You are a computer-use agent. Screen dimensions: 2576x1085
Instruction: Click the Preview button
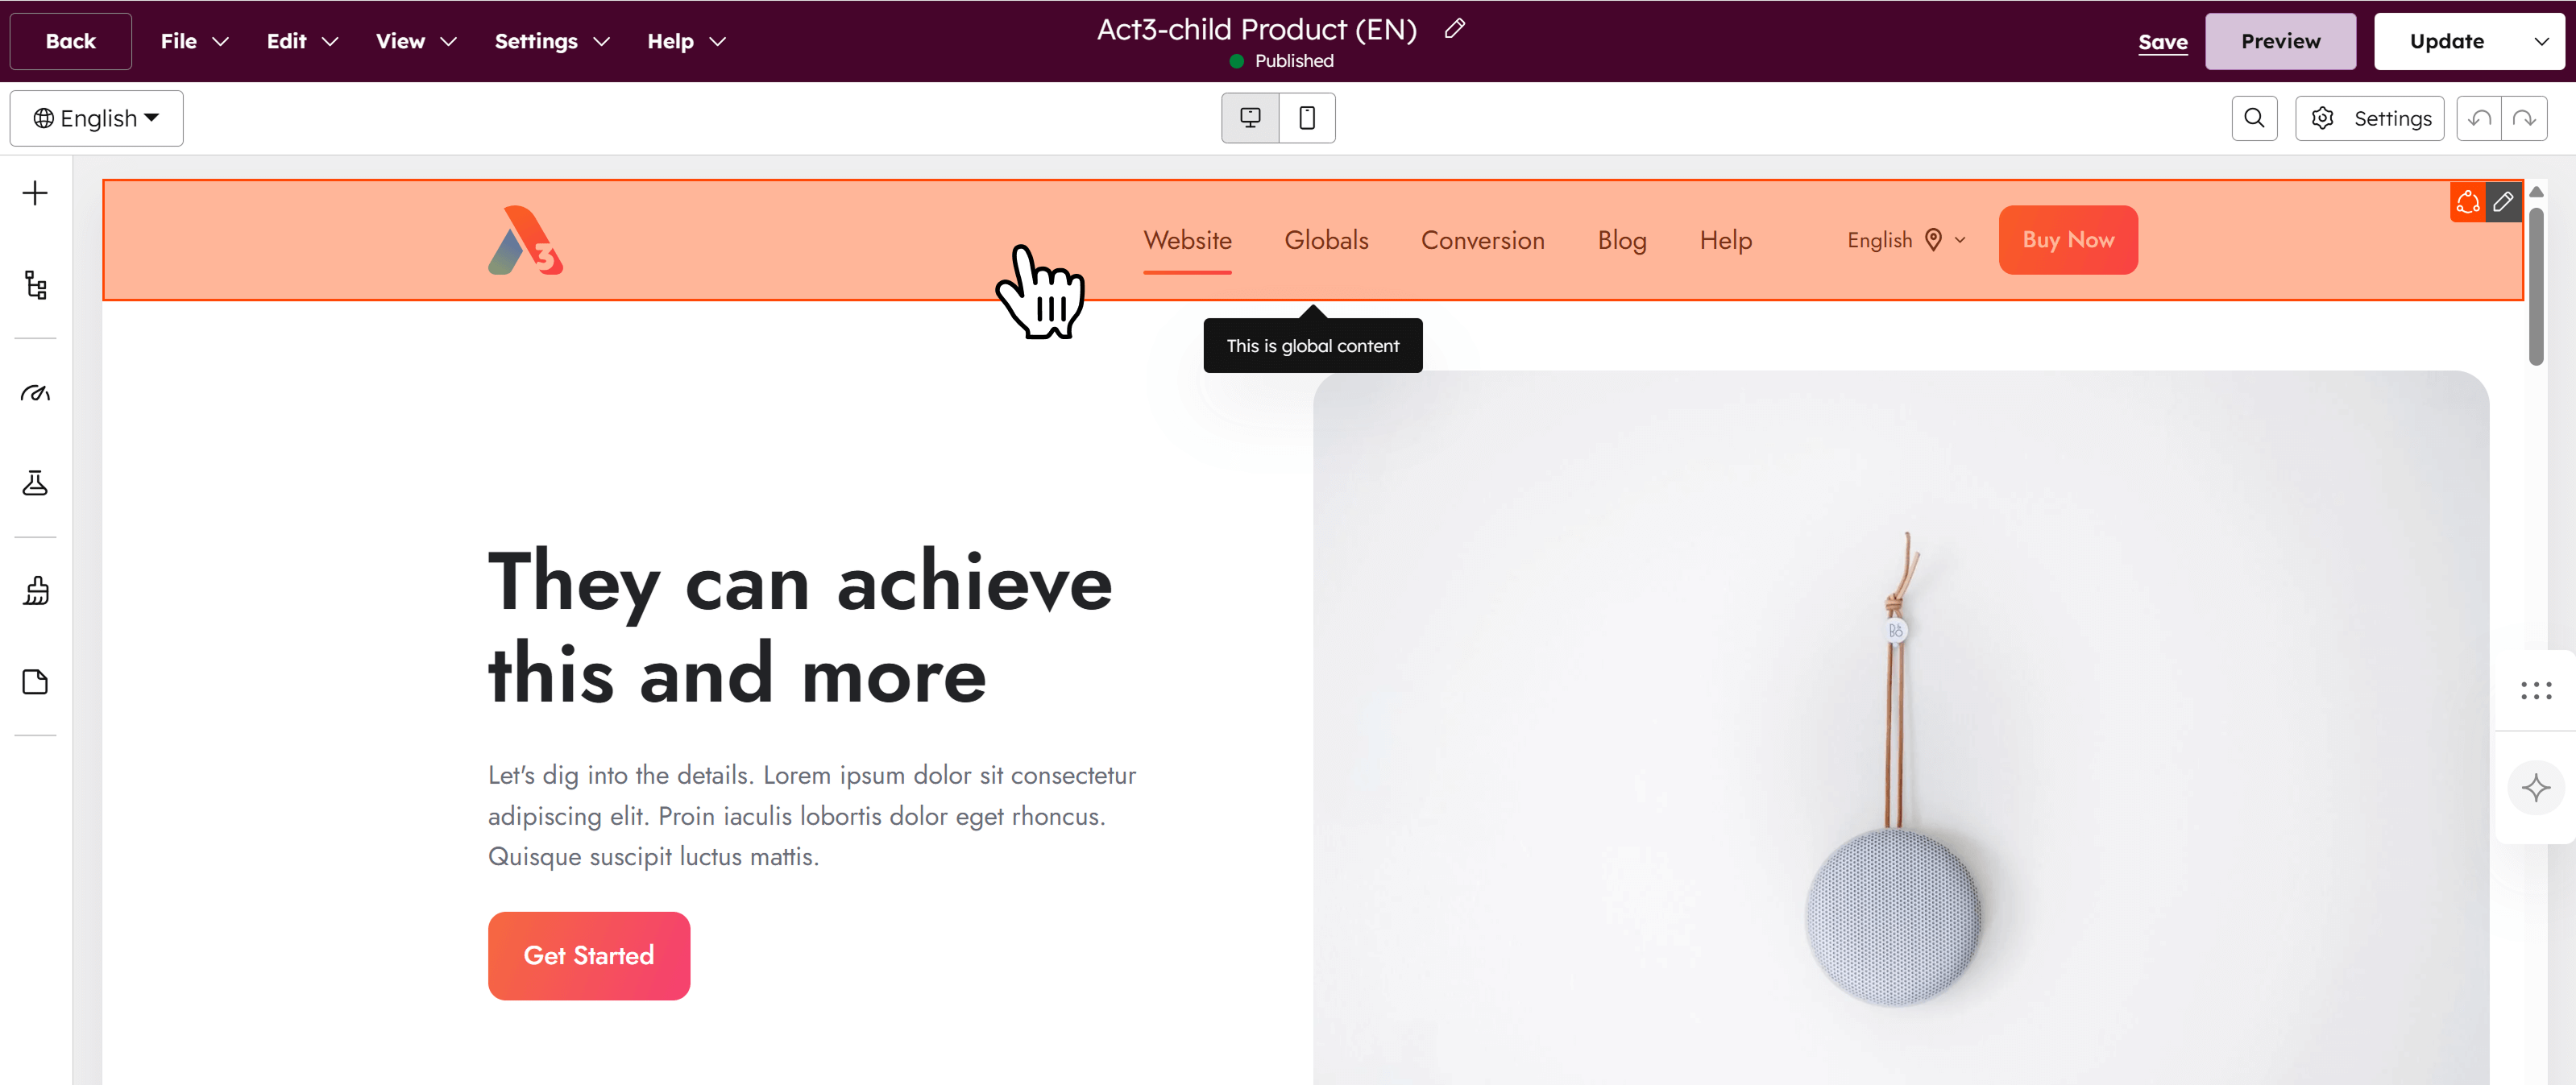tap(2280, 41)
